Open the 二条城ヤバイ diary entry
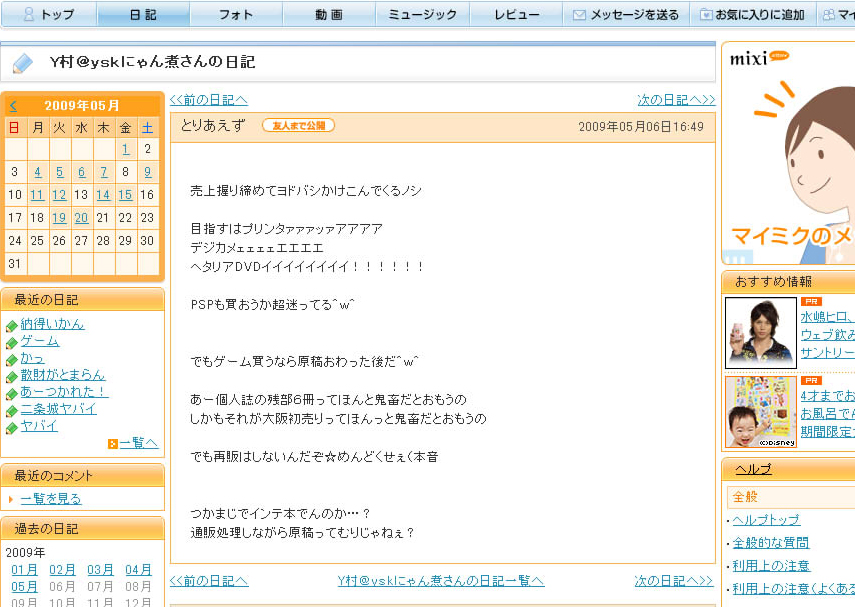 [60, 409]
